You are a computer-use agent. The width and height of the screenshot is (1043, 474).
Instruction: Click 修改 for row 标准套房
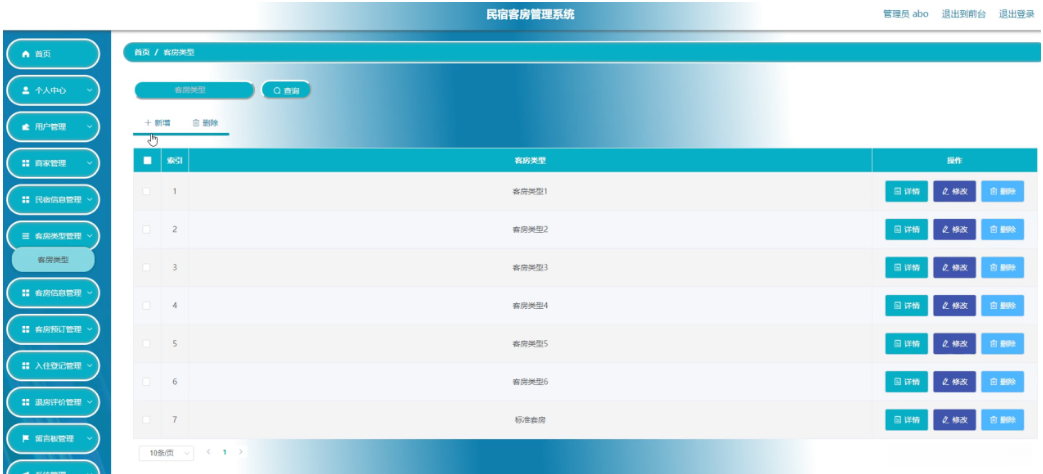point(955,419)
